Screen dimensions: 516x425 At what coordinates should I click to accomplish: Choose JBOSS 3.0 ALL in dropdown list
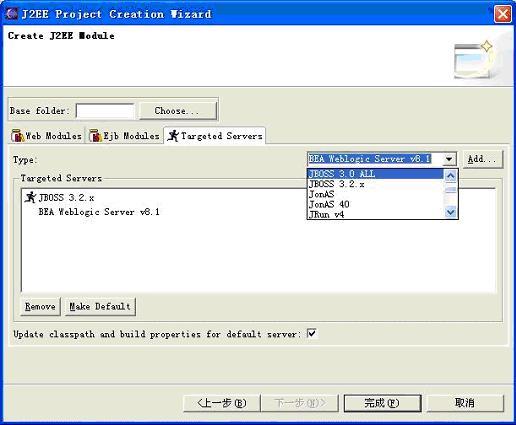coord(375,174)
